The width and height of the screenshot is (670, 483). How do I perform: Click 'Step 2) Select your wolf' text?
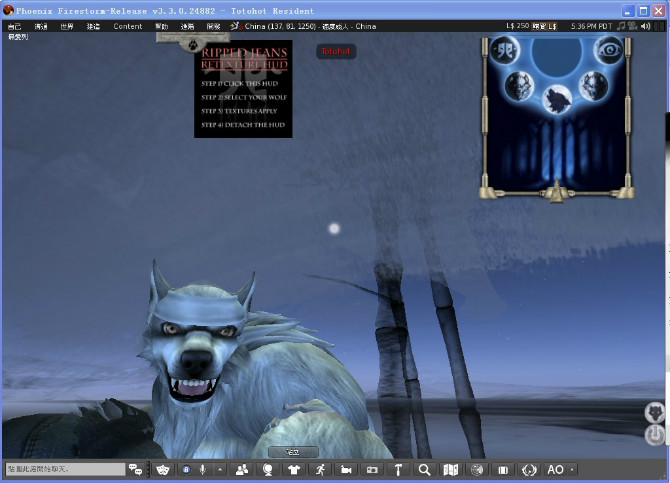[244, 97]
